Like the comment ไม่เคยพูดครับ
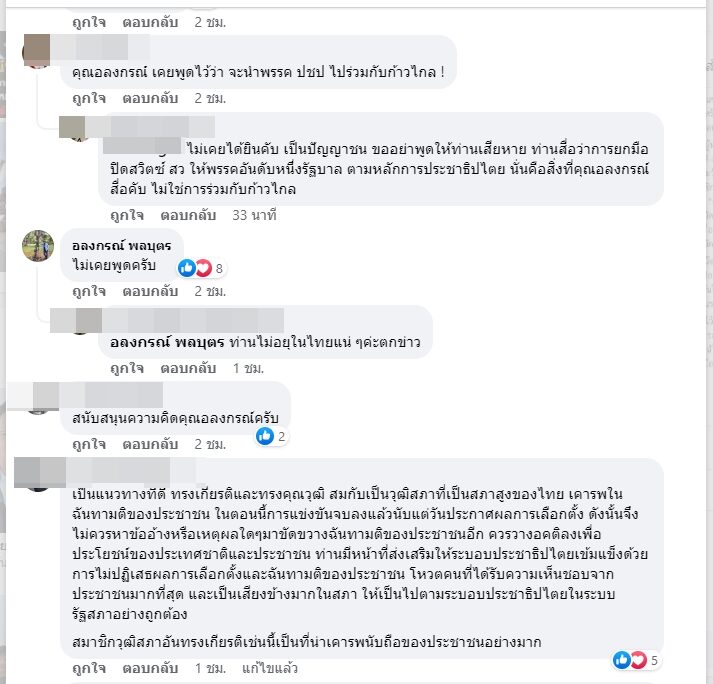This screenshot has width=713, height=684. [89, 291]
